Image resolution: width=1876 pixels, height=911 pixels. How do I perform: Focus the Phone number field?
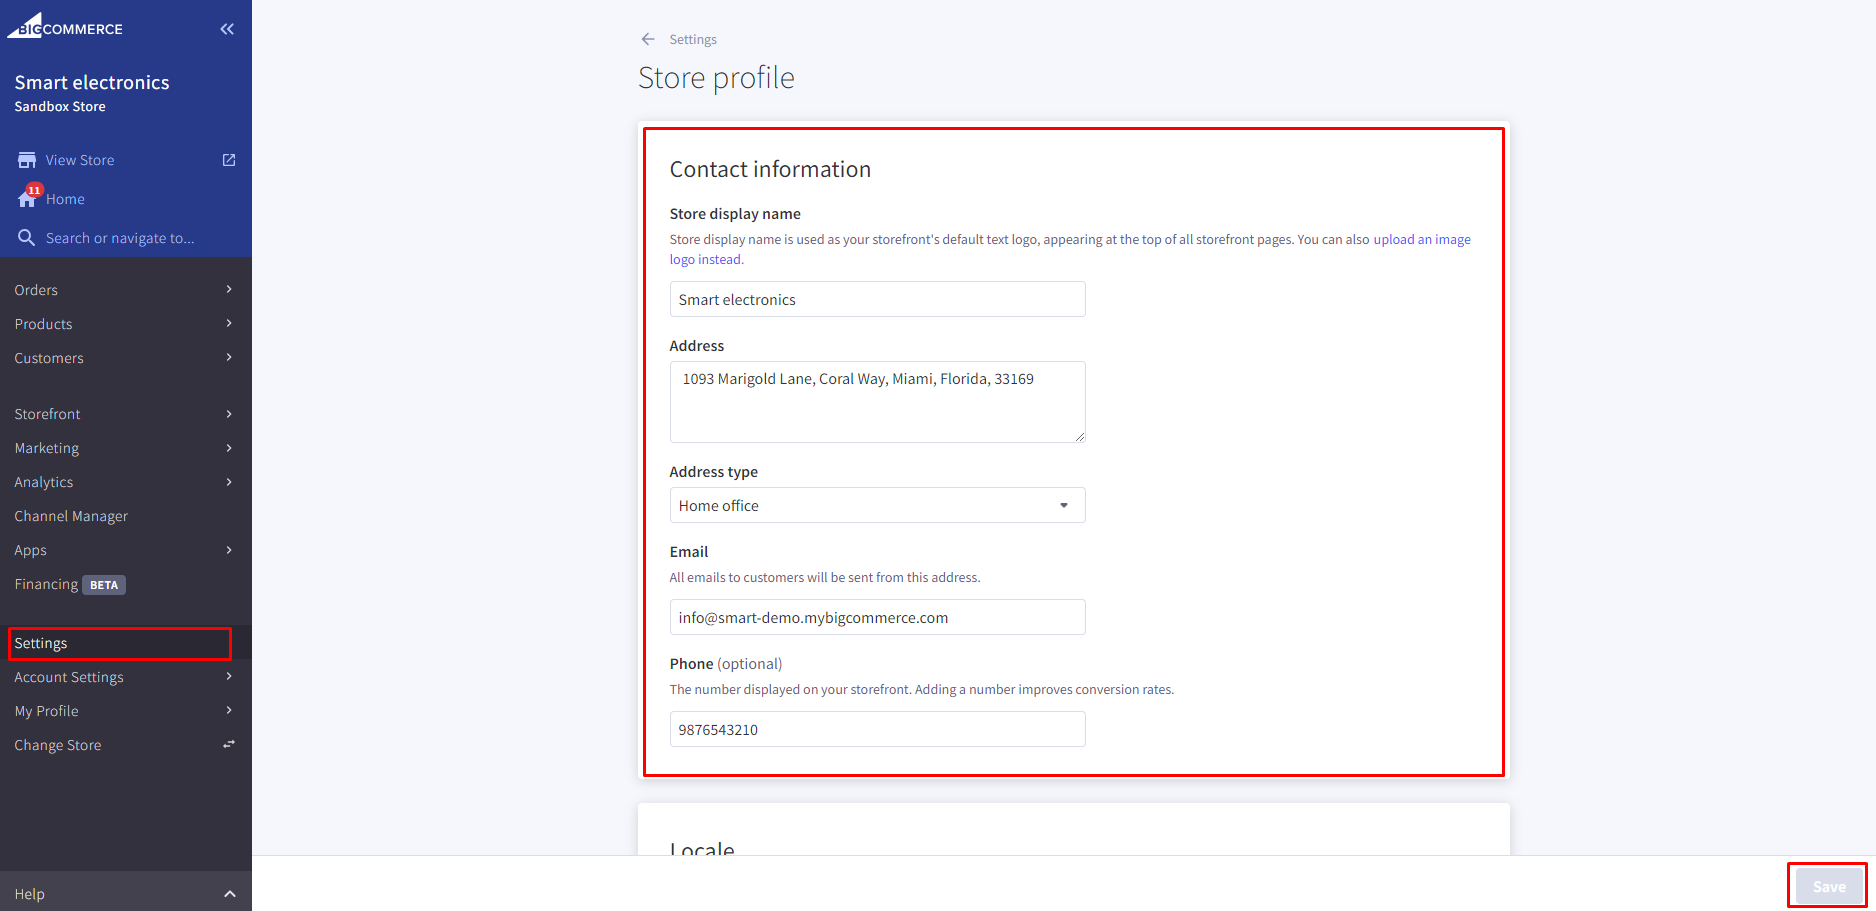click(x=876, y=729)
